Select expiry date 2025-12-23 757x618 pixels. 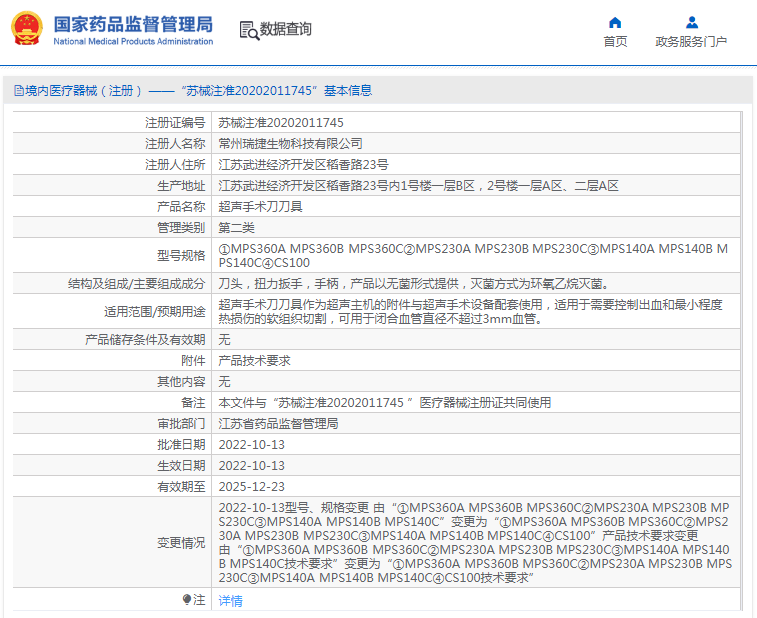pos(252,487)
